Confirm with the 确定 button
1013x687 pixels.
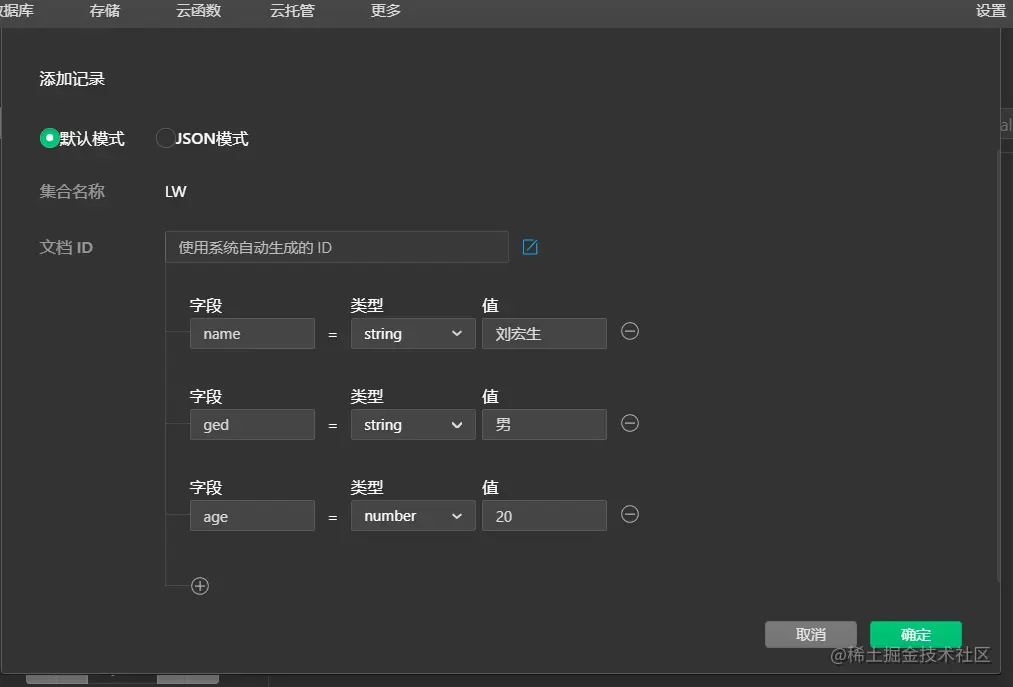[916, 635]
